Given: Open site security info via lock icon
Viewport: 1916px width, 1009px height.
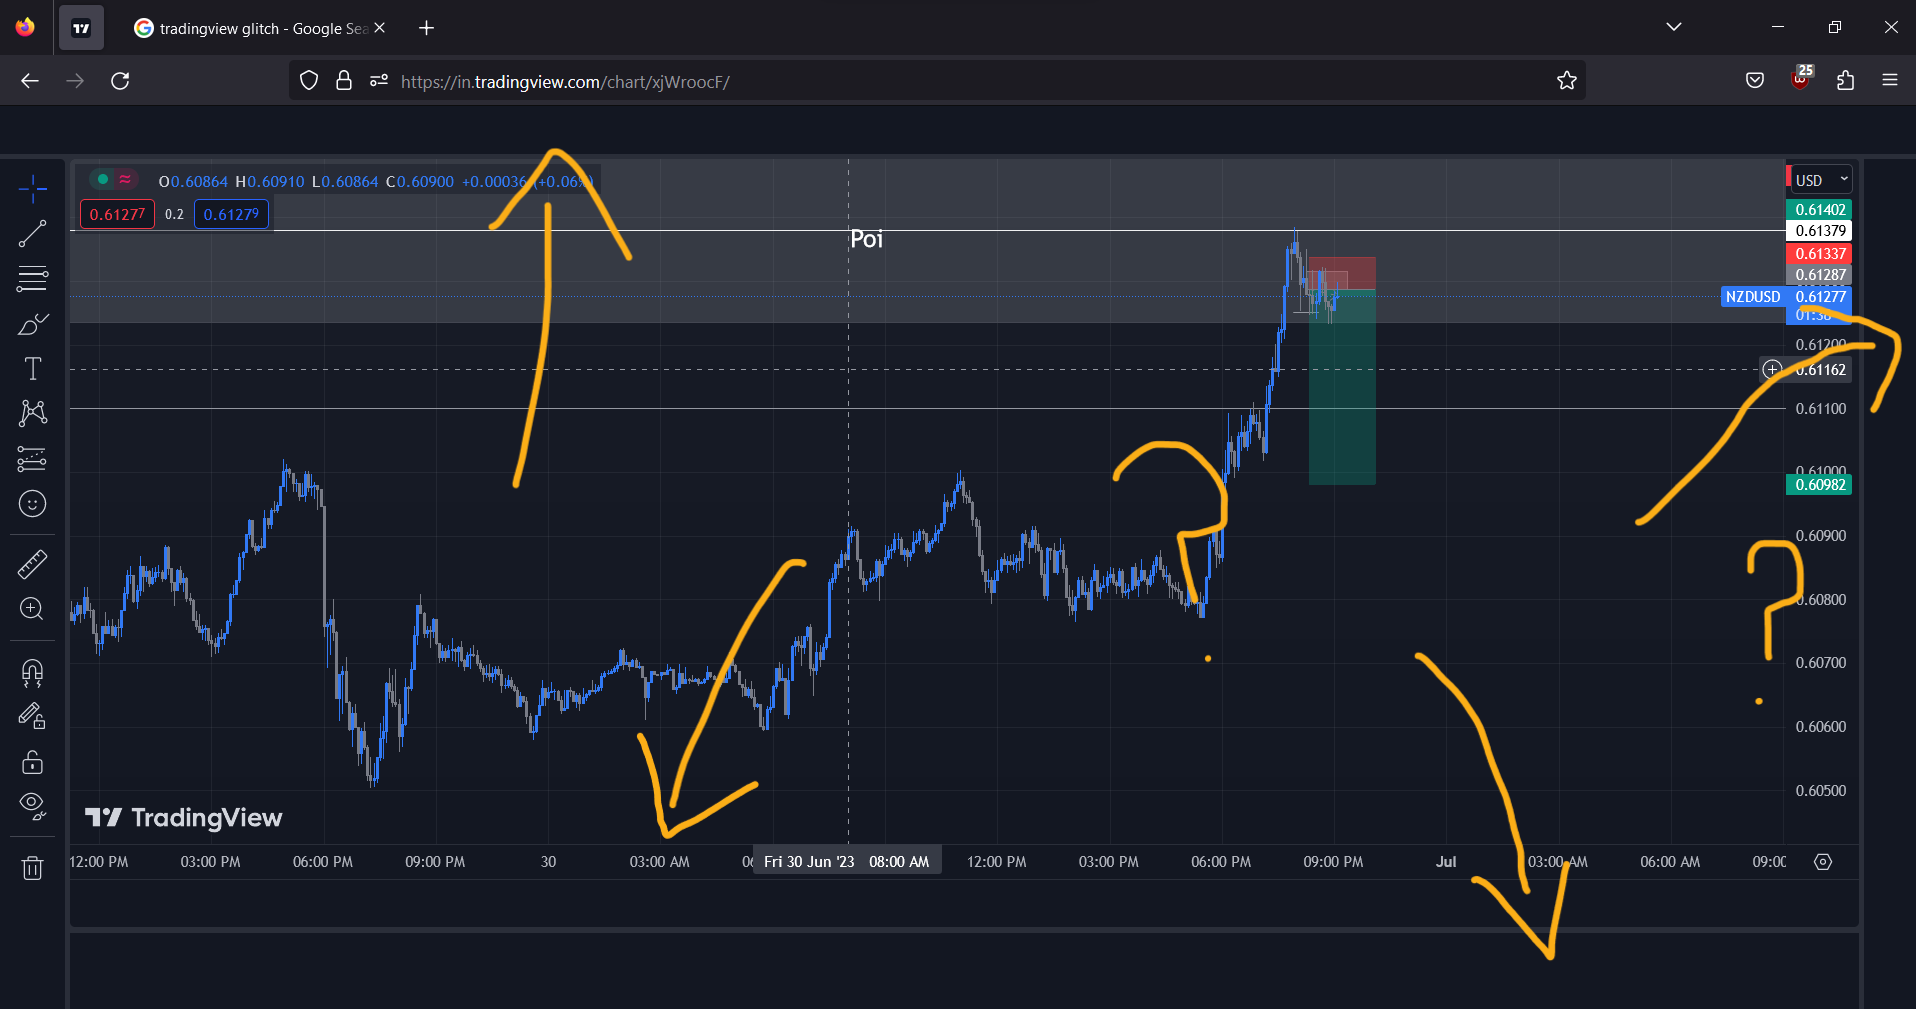Looking at the screenshot, I should (343, 80).
